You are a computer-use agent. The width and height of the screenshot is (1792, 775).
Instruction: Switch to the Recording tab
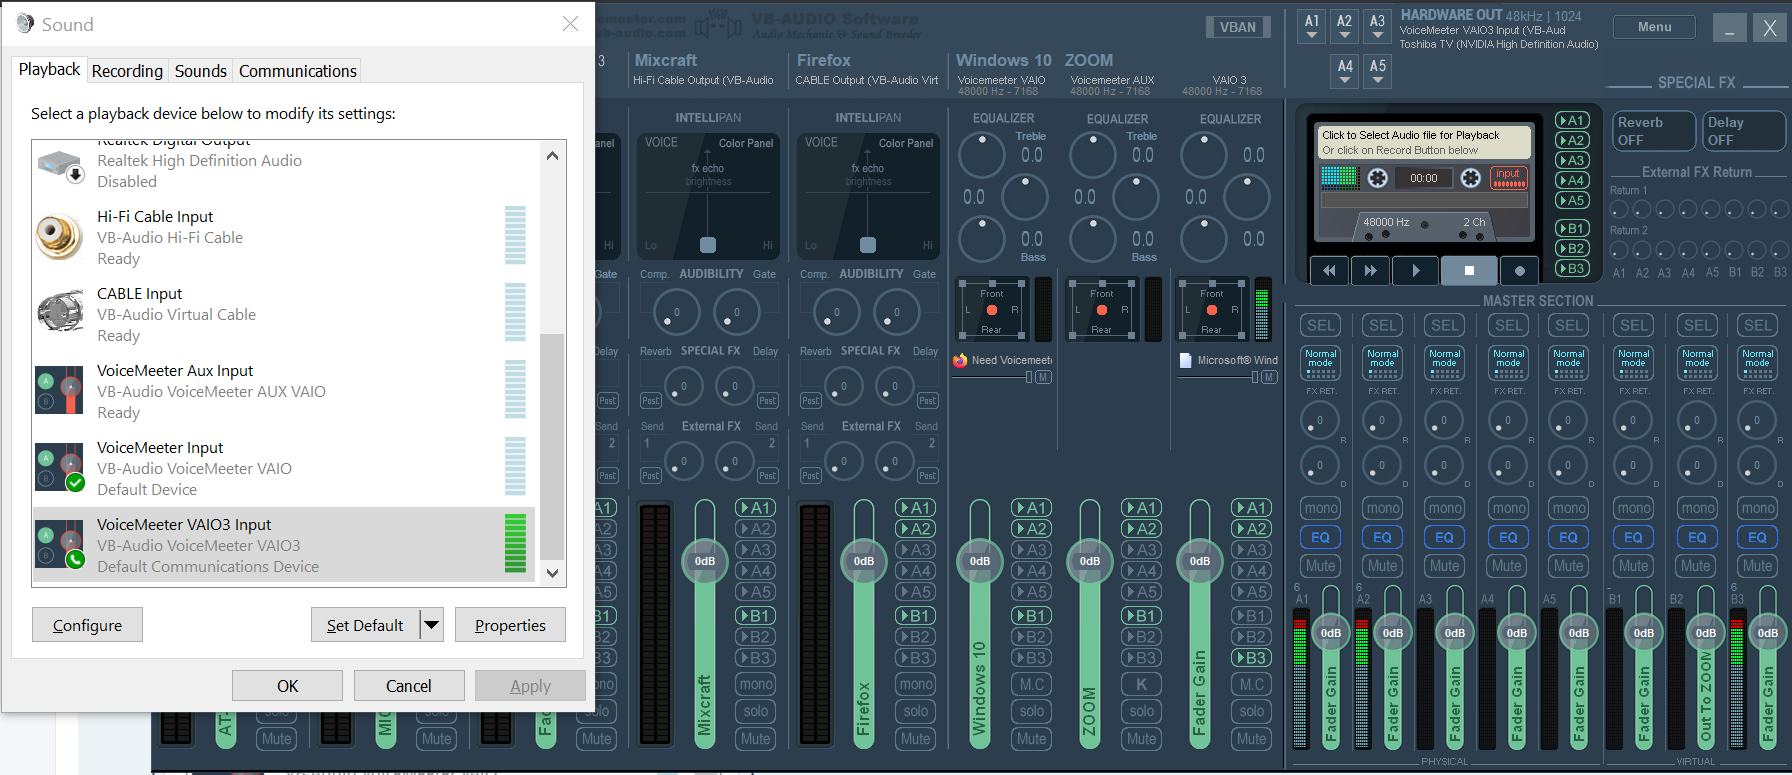point(127,71)
